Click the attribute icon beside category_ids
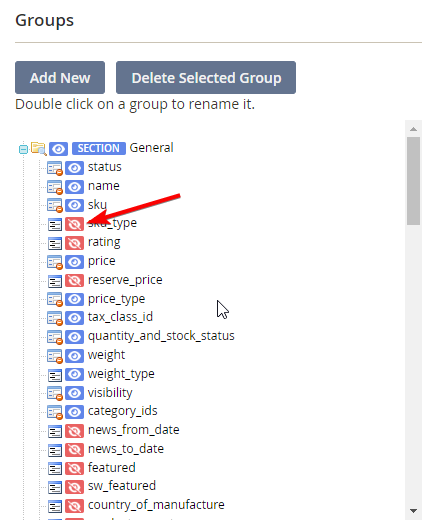The height and width of the screenshot is (532, 437). (55, 412)
